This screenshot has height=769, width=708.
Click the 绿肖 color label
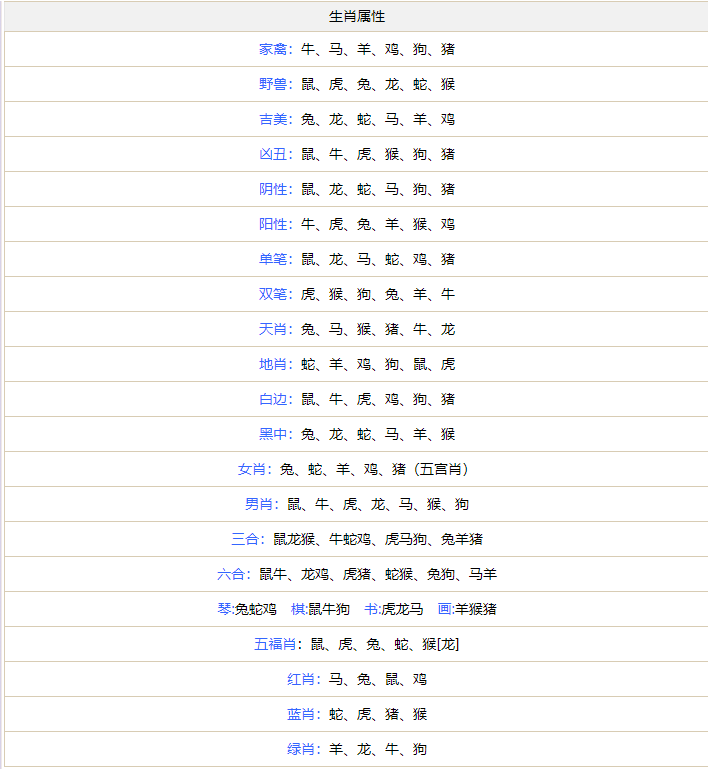pyautogui.click(x=301, y=749)
